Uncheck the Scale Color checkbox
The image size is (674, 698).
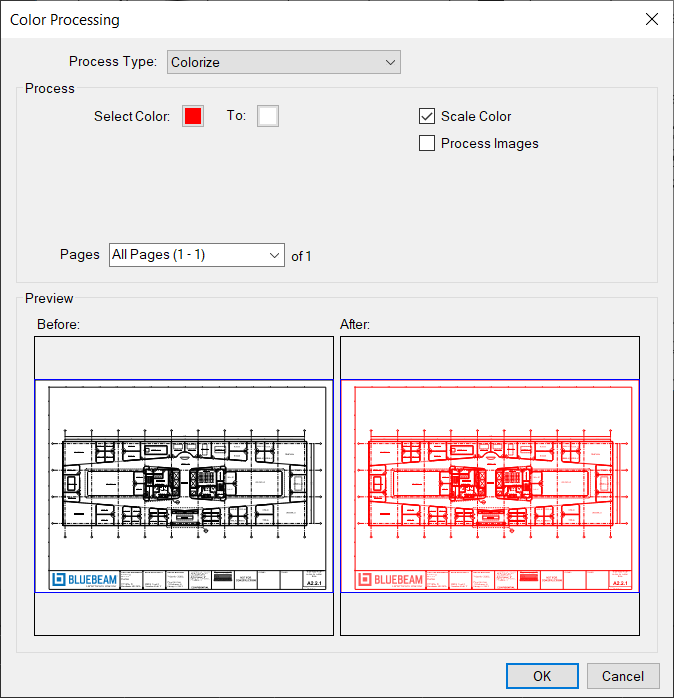(427, 116)
